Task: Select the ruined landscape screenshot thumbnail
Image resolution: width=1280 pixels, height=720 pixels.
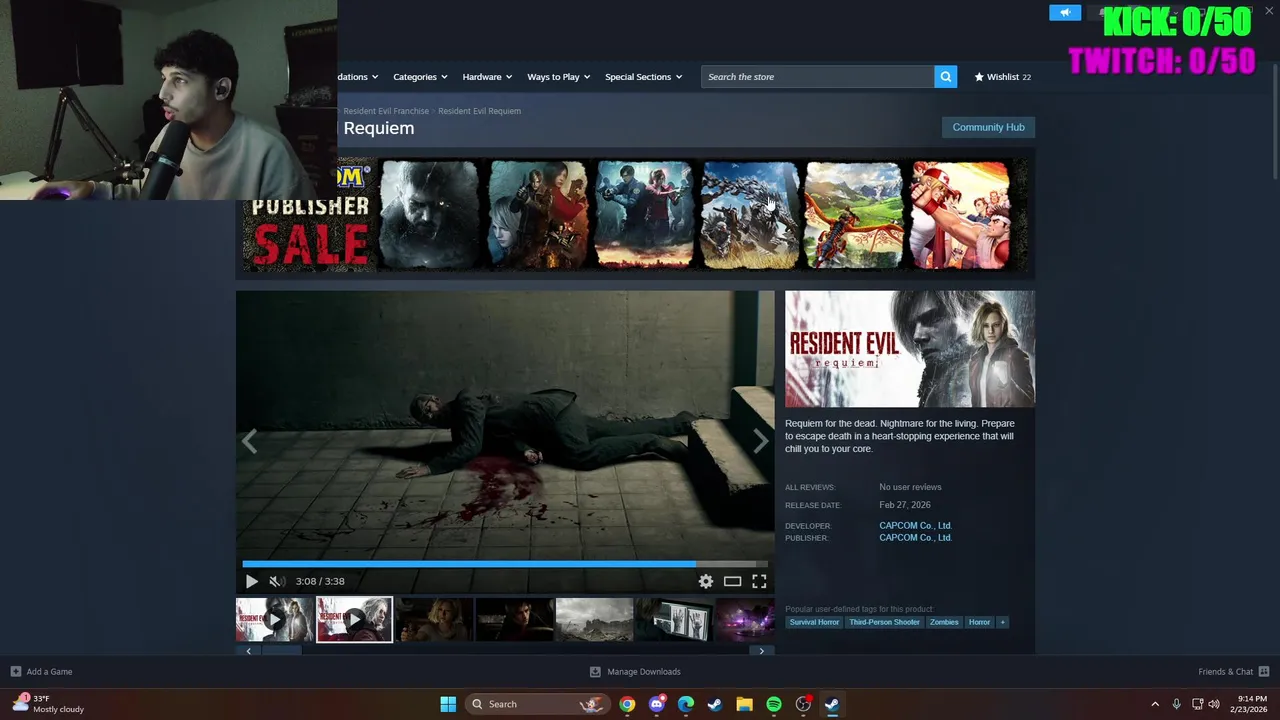Action: tap(594, 620)
